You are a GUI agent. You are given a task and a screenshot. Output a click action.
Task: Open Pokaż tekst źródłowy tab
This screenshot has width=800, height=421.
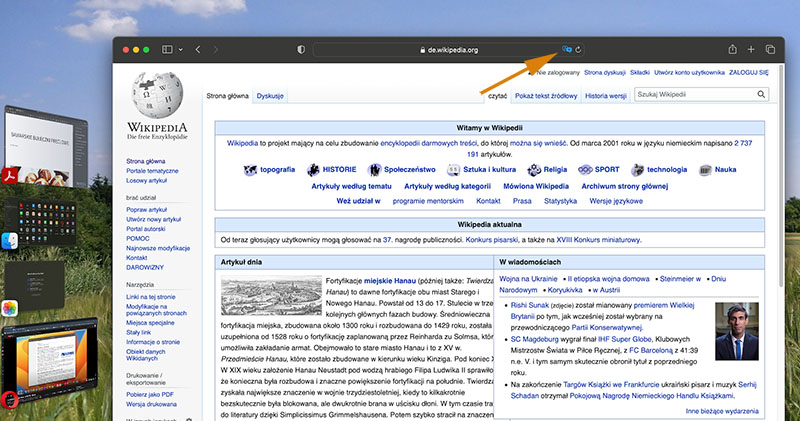pyautogui.click(x=546, y=96)
